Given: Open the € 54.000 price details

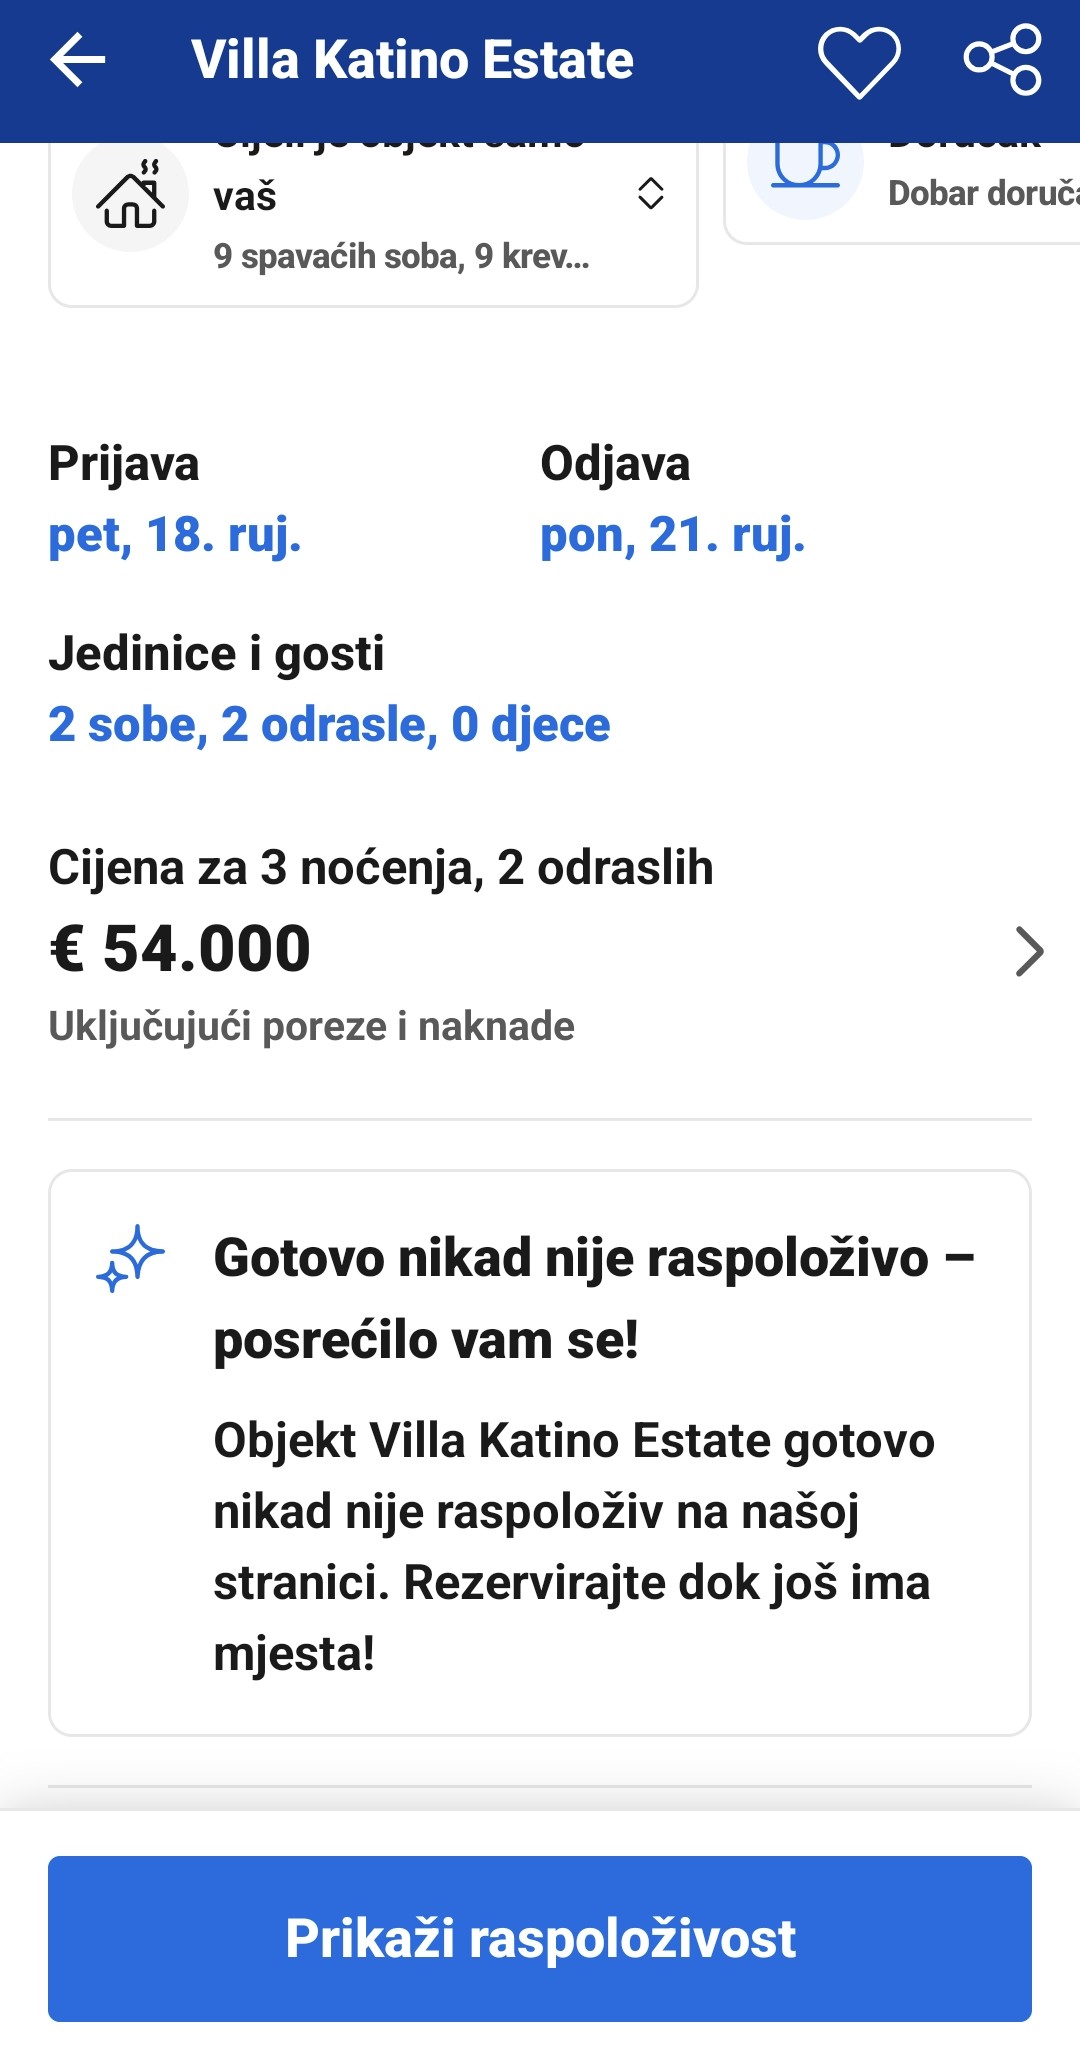Looking at the screenshot, I should point(180,948).
